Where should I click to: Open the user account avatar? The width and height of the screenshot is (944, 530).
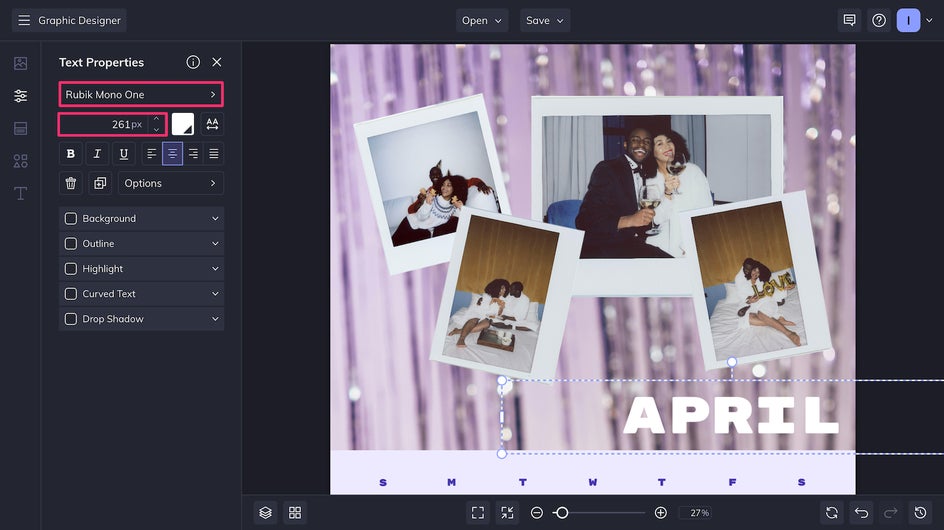[x=908, y=20]
